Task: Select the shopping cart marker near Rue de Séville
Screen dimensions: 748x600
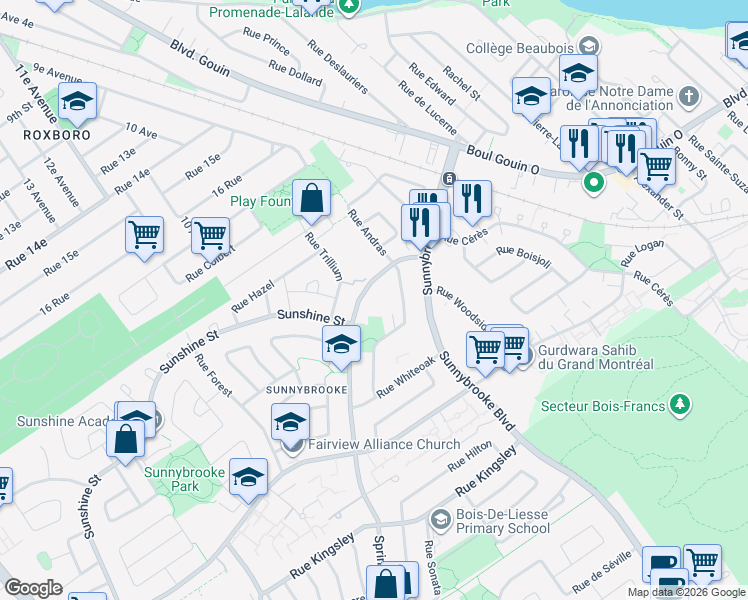Action: [702, 563]
